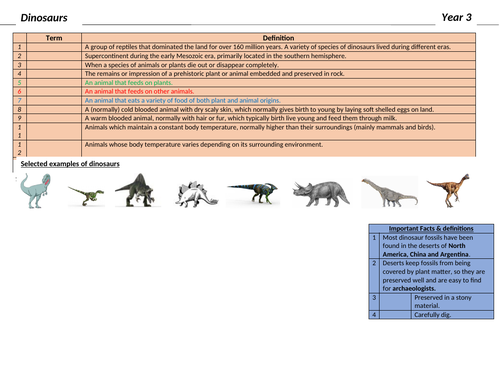Click the 'Important Facts & definitions' header
The width and height of the screenshot is (500, 386).
point(431,229)
